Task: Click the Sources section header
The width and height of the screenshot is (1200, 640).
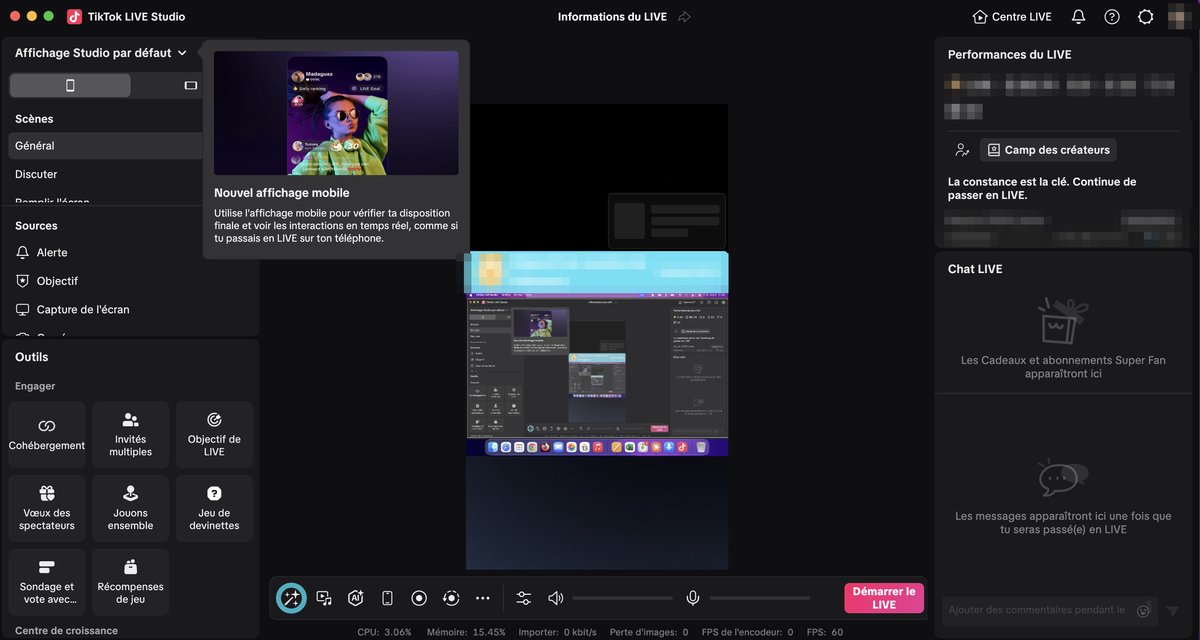Action: (36, 226)
